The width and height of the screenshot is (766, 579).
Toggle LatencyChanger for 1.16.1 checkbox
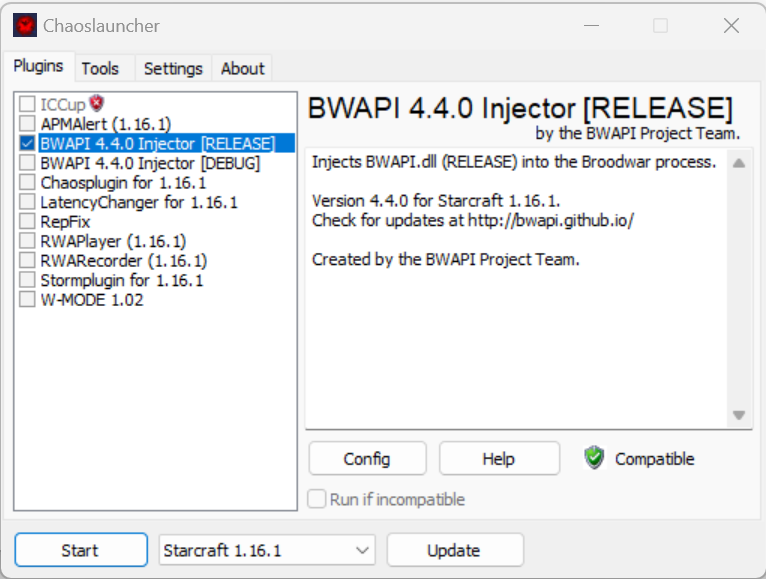pyautogui.click(x=27, y=202)
